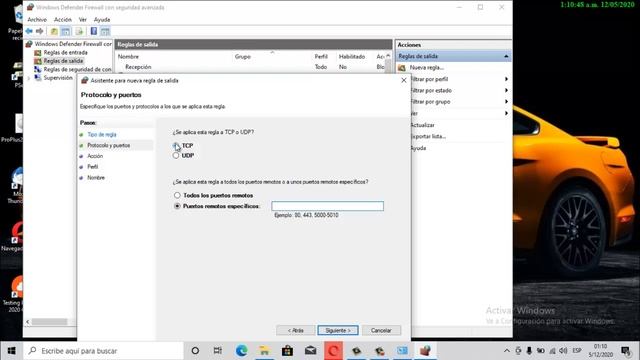Click the red recorder icon on taskbar
The height and width of the screenshot is (360, 640).
tap(333, 351)
